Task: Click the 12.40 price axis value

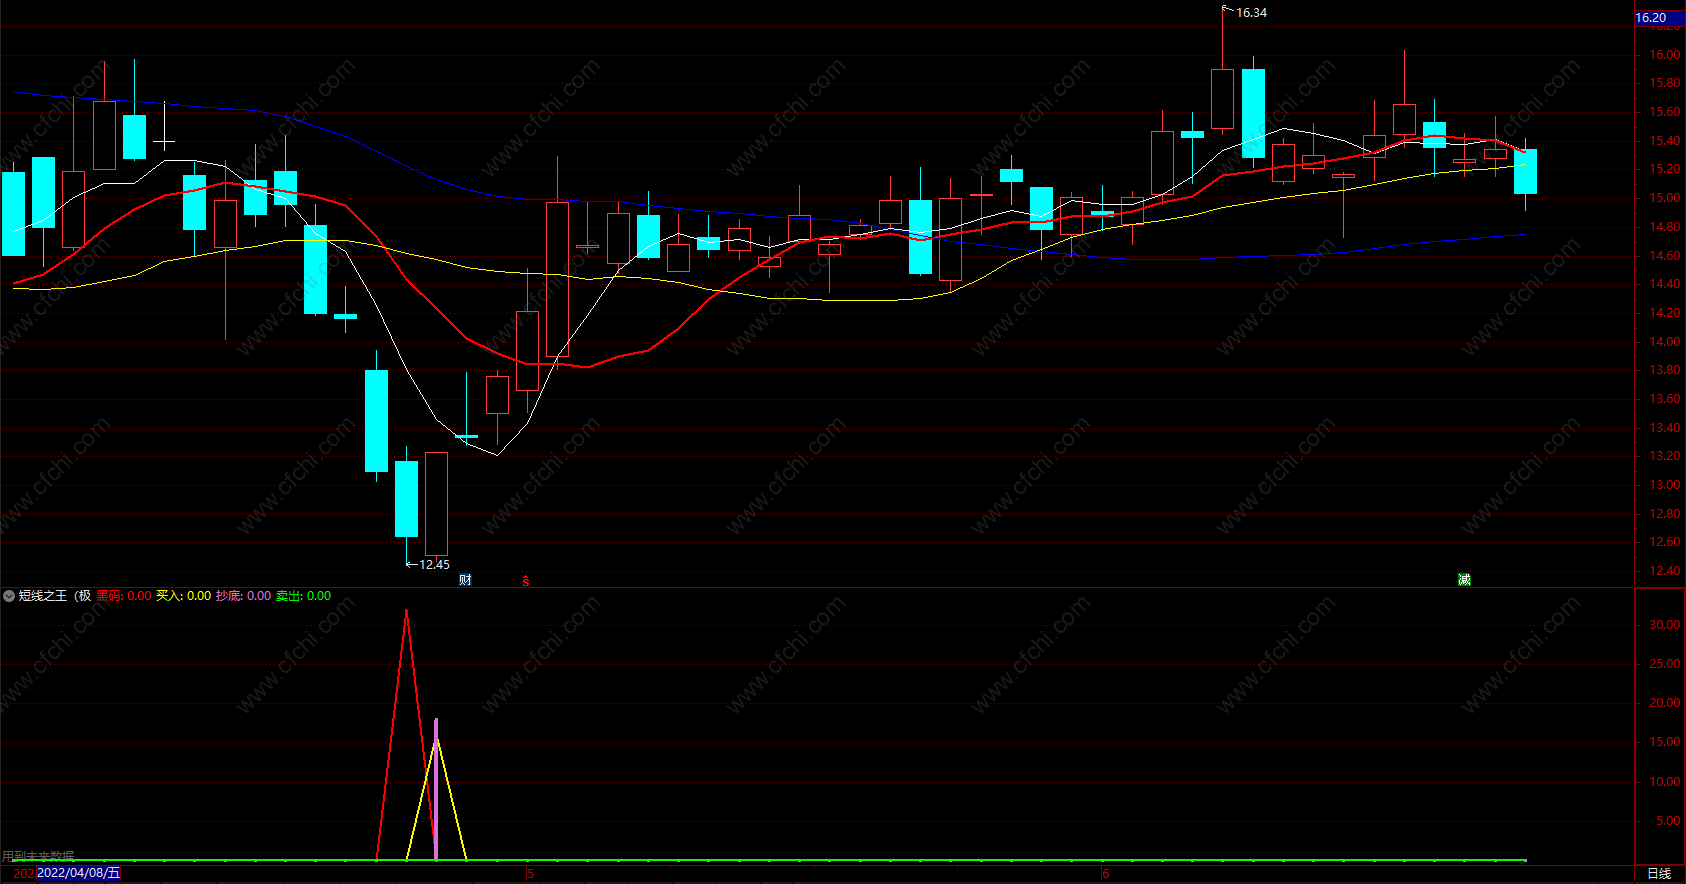Action: pyautogui.click(x=1665, y=571)
